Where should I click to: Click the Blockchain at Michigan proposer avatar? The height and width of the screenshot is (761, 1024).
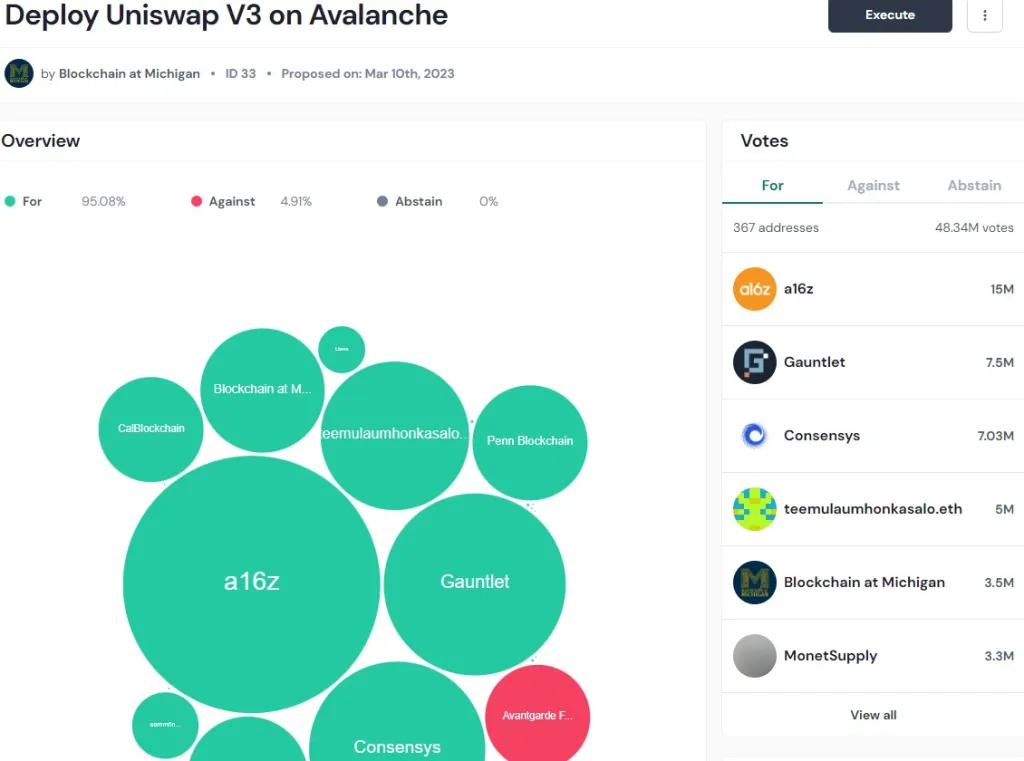19,73
